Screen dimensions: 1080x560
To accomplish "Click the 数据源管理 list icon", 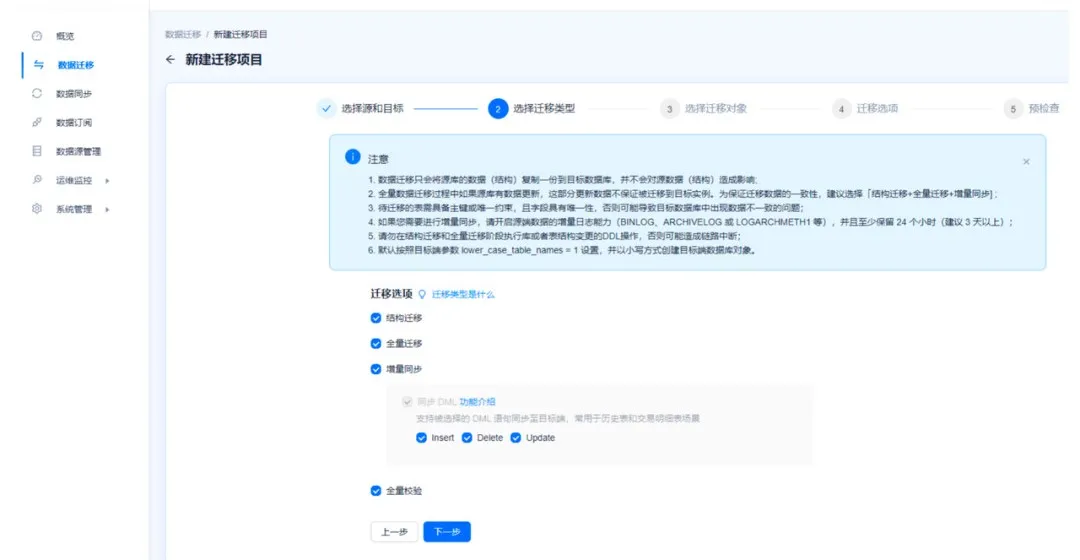I will point(37,151).
